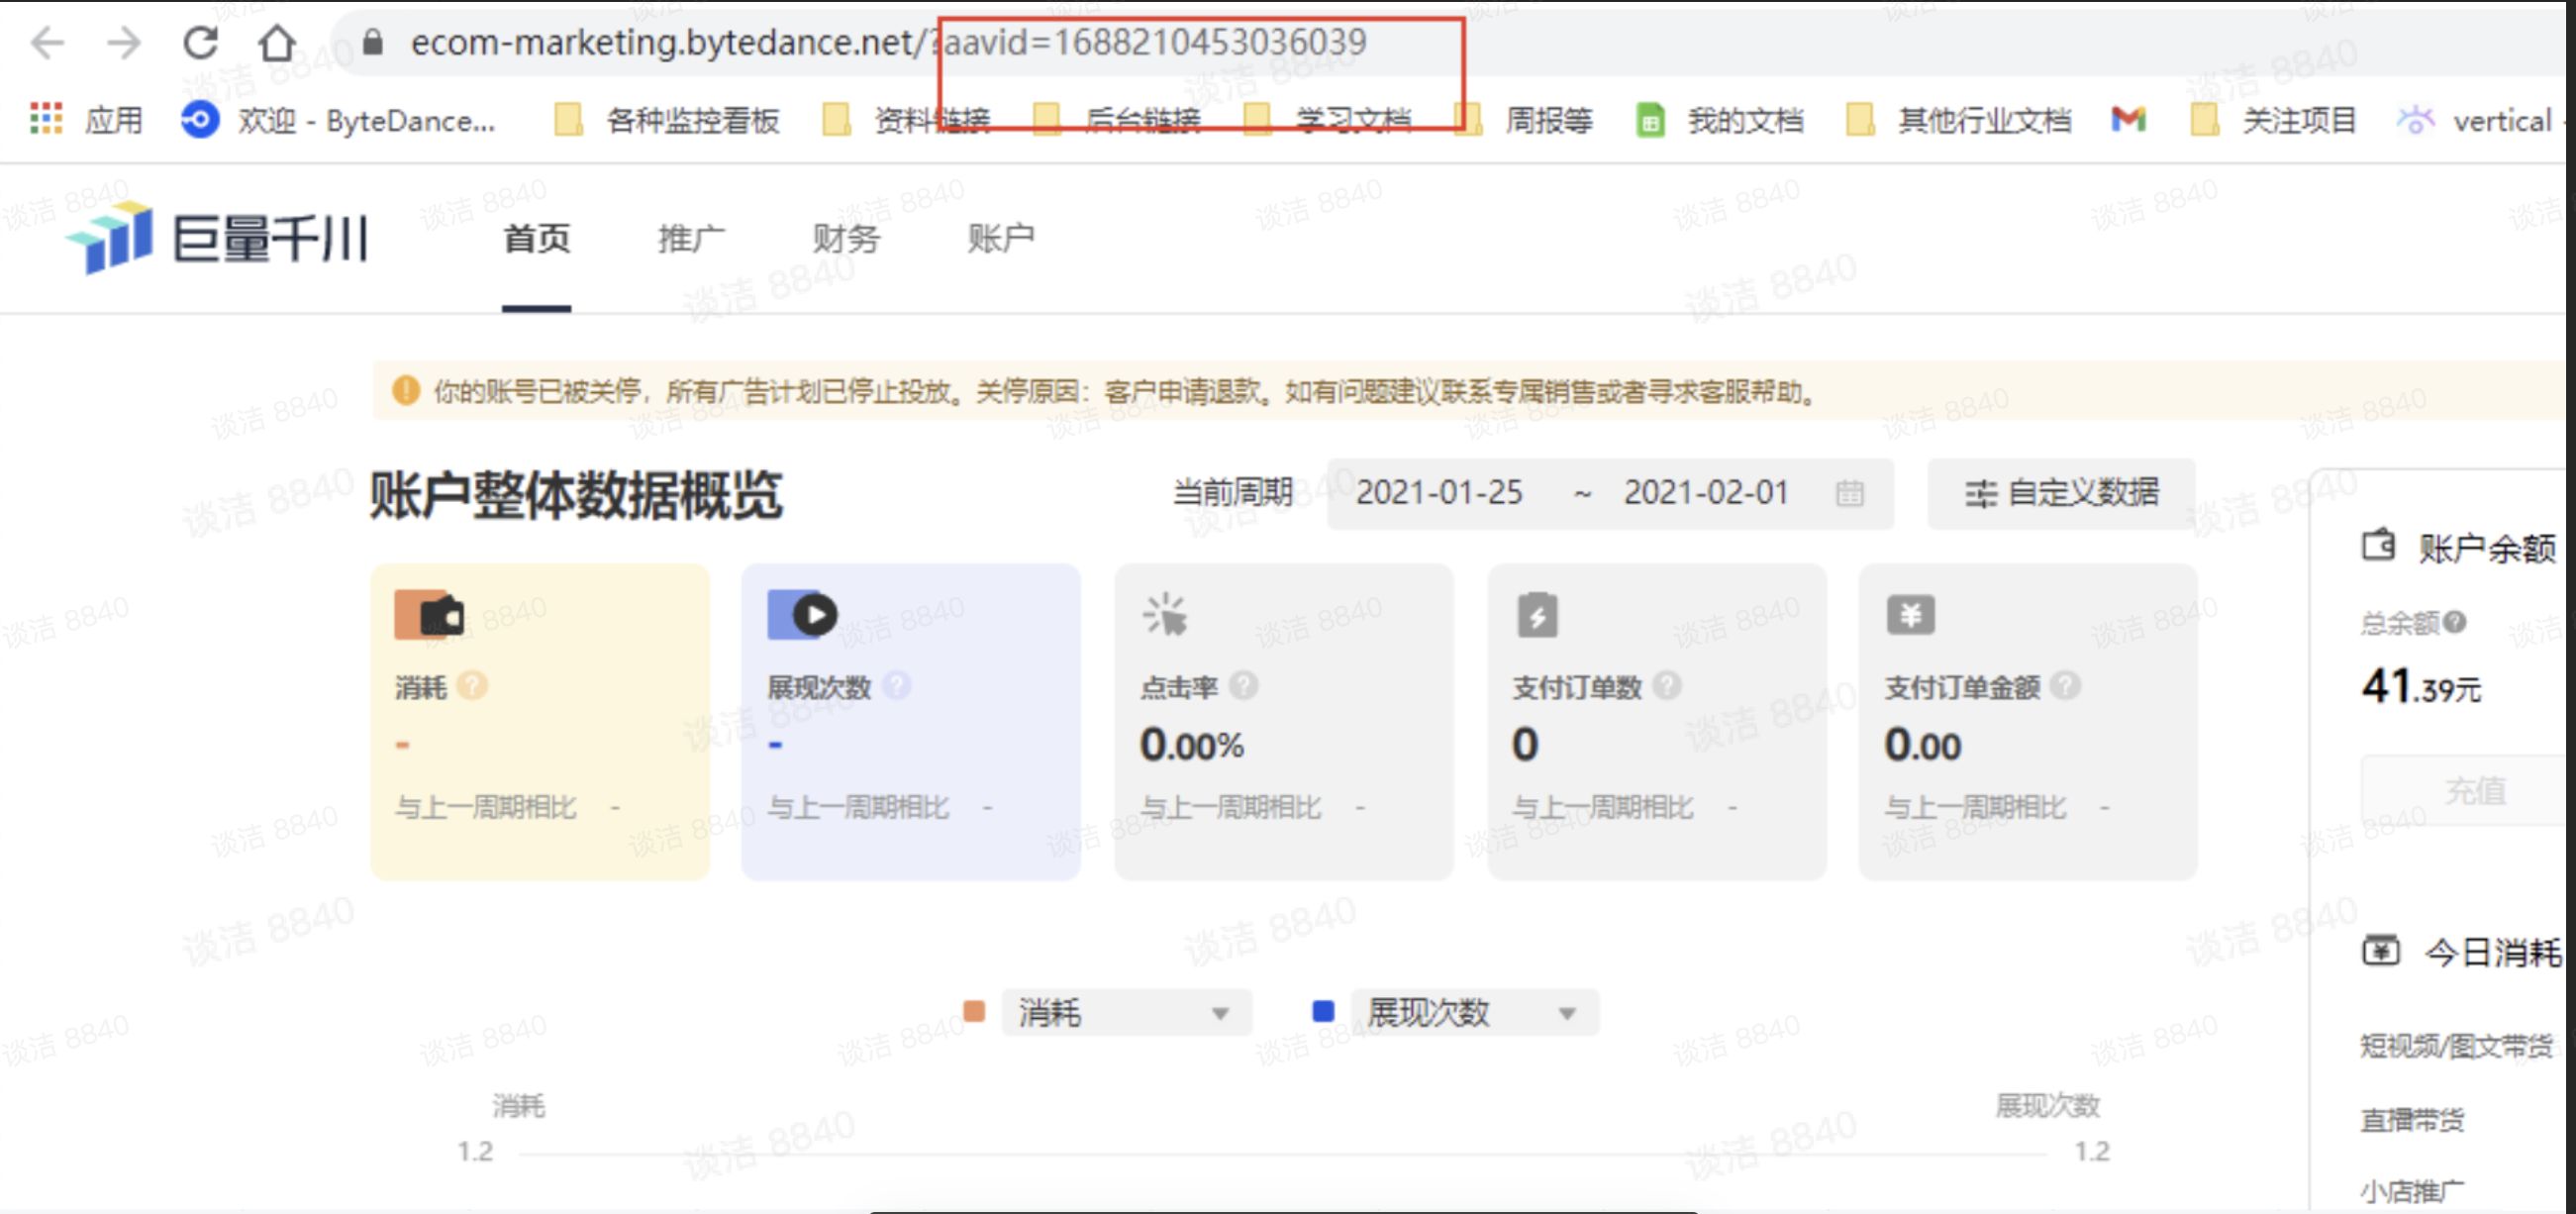This screenshot has width=2576, height=1214.
Task: Click help icon next to 总余额
Action: (x=2454, y=623)
